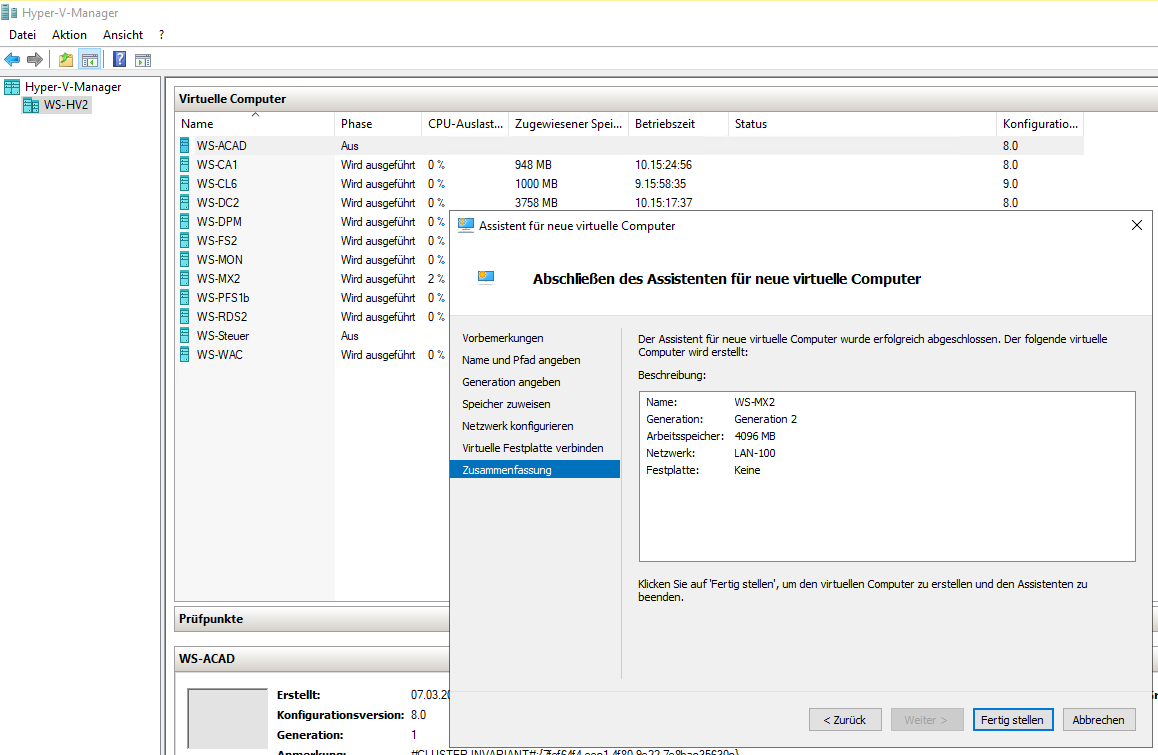Go to Virtuelle Festplatte verbinden step

(x=532, y=448)
